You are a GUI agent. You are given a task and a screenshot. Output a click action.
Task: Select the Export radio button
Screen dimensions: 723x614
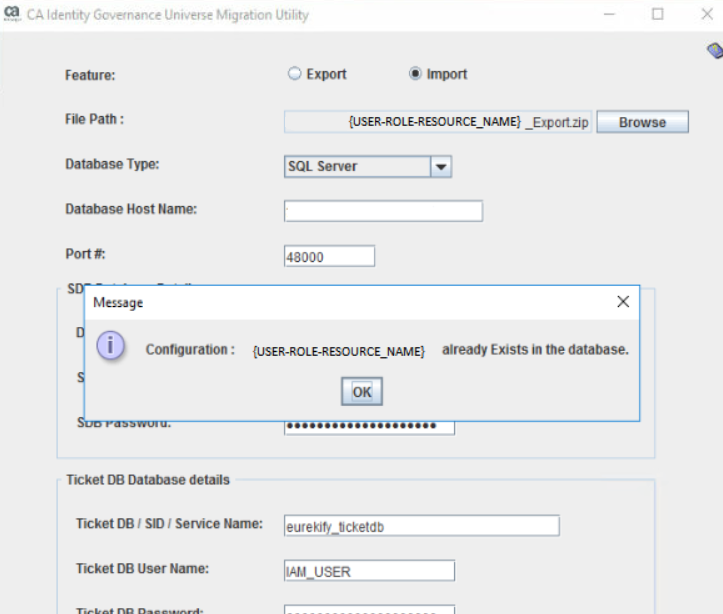(x=294, y=74)
